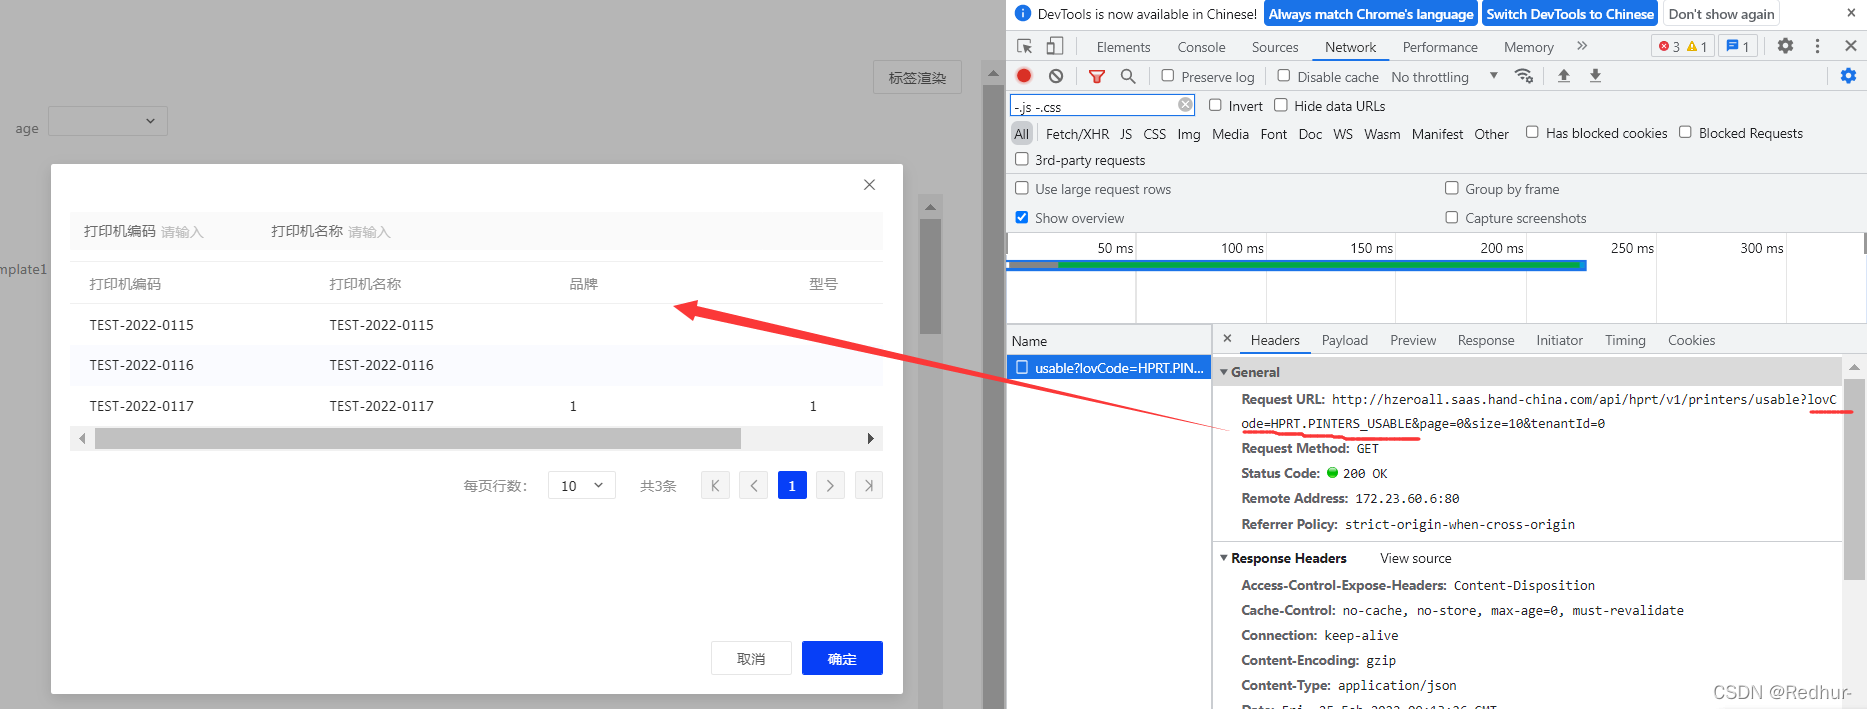
Task: Open network conditions wifi icon
Action: (x=1524, y=76)
